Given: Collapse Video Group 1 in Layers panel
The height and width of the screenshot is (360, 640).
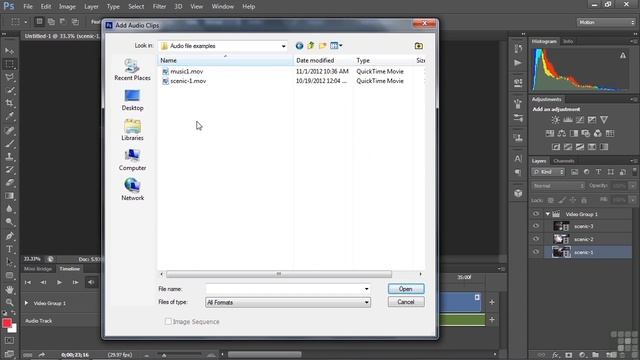Looking at the screenshot, I should pyautogui.click(x=548, y=214).
